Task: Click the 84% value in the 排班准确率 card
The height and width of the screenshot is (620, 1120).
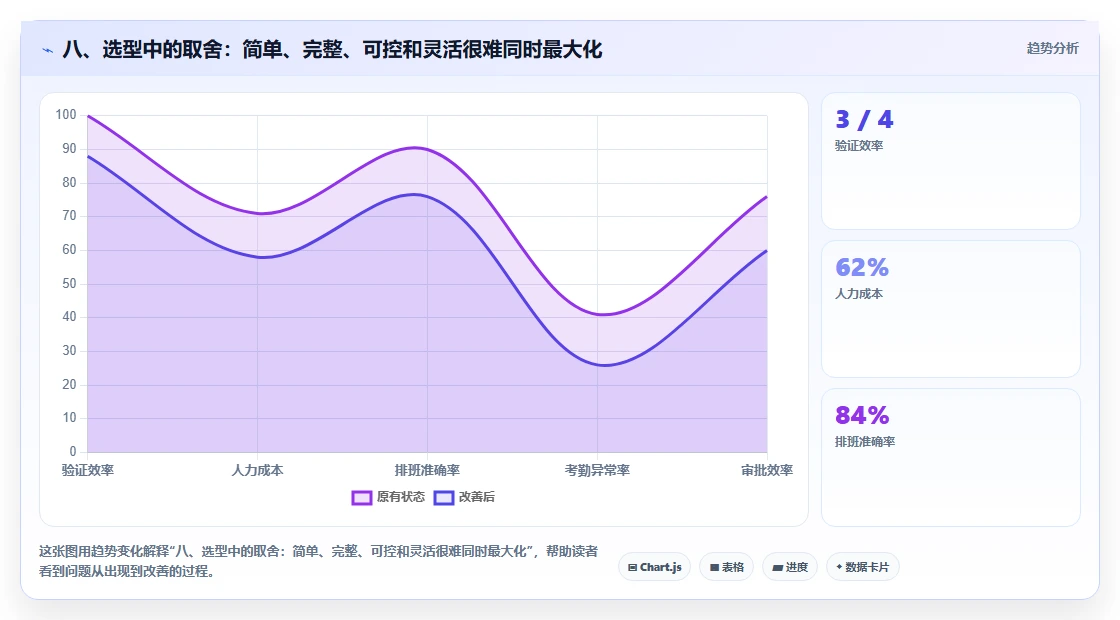Action: tap(862, 415)
